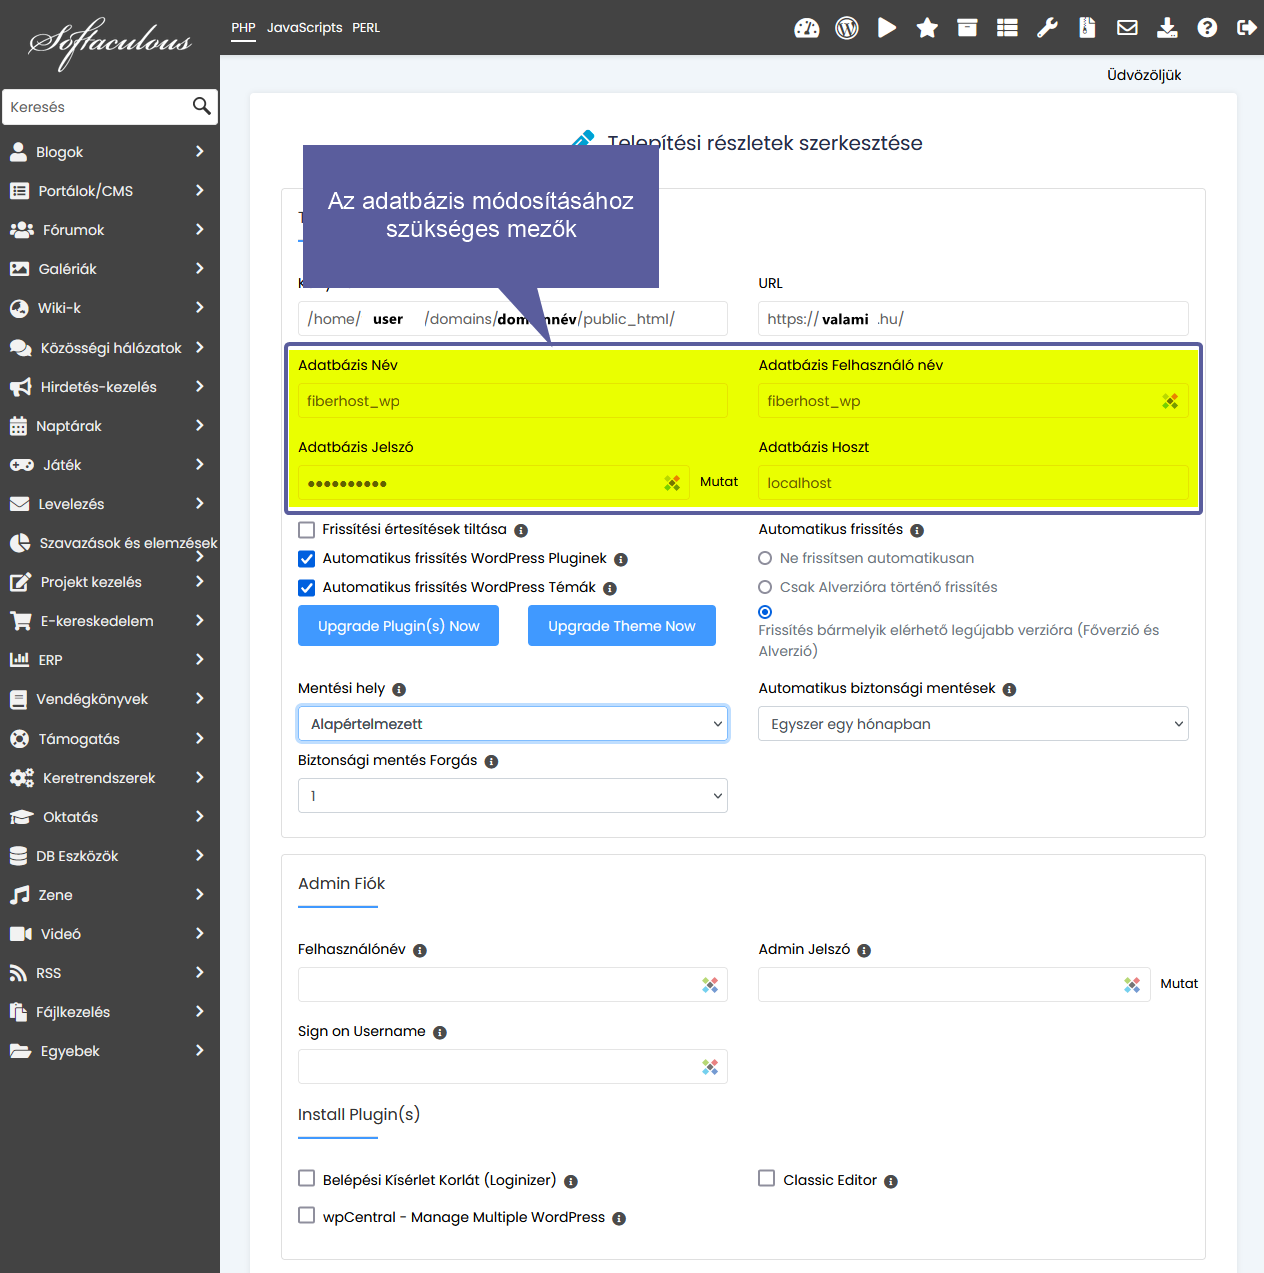Open the Softaculous dashboard gauge icon
The height and width of the screenshot is (1273, 1264).
click(x=807, y=28)
